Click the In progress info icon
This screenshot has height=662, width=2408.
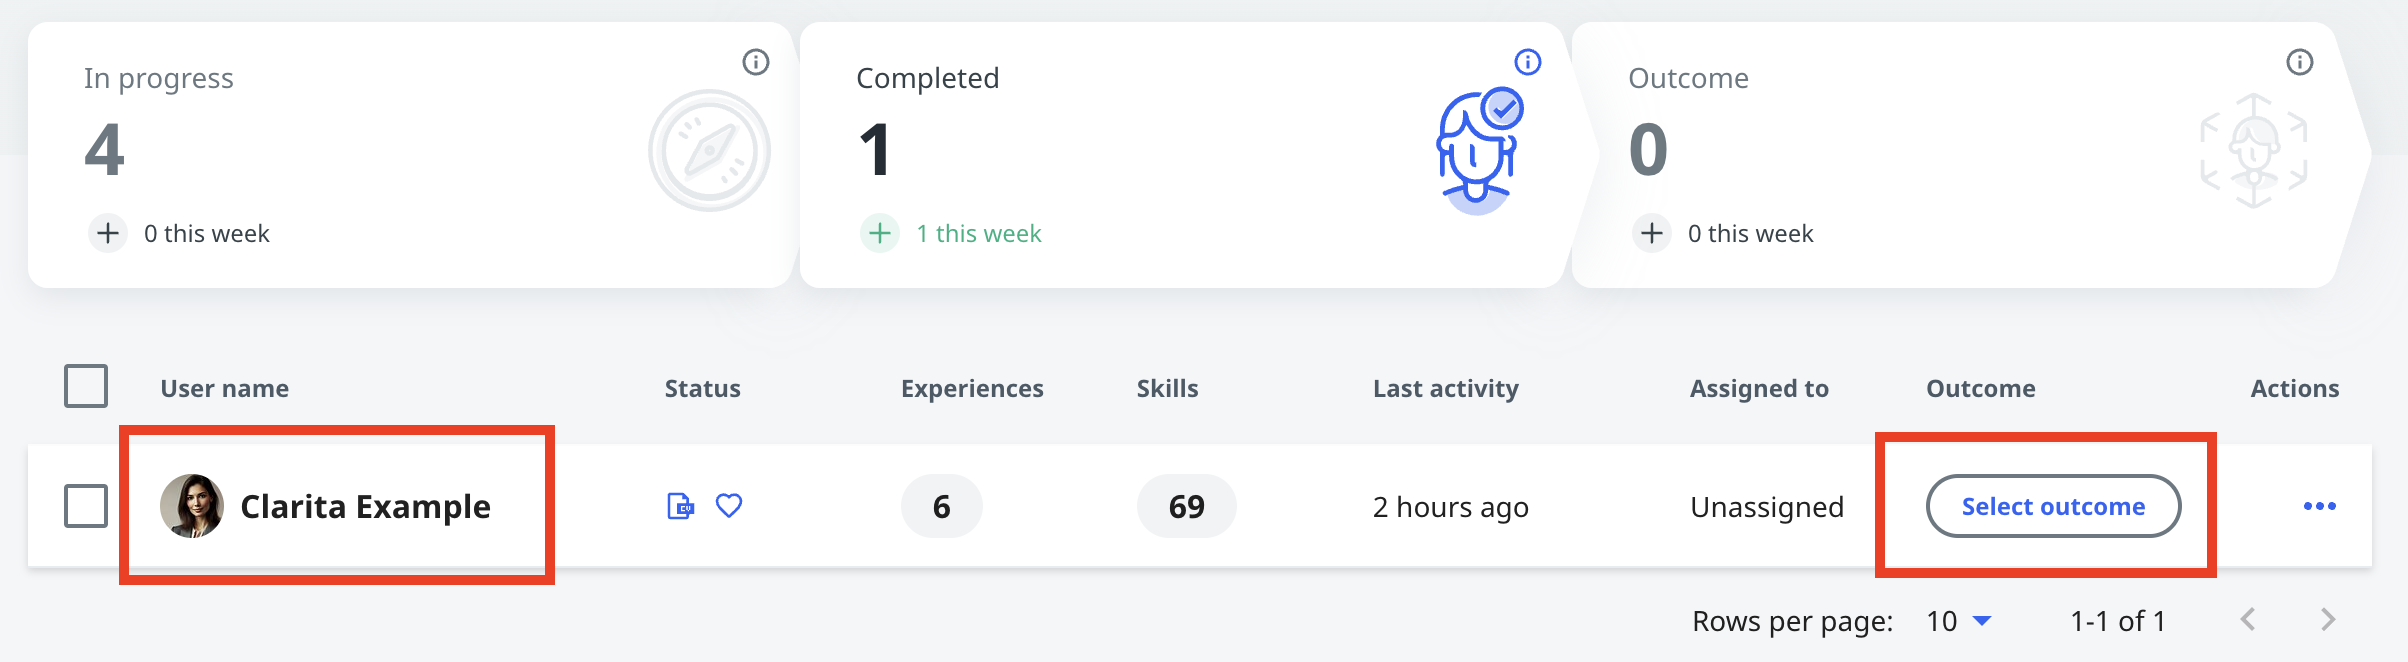tap(756, 62)
